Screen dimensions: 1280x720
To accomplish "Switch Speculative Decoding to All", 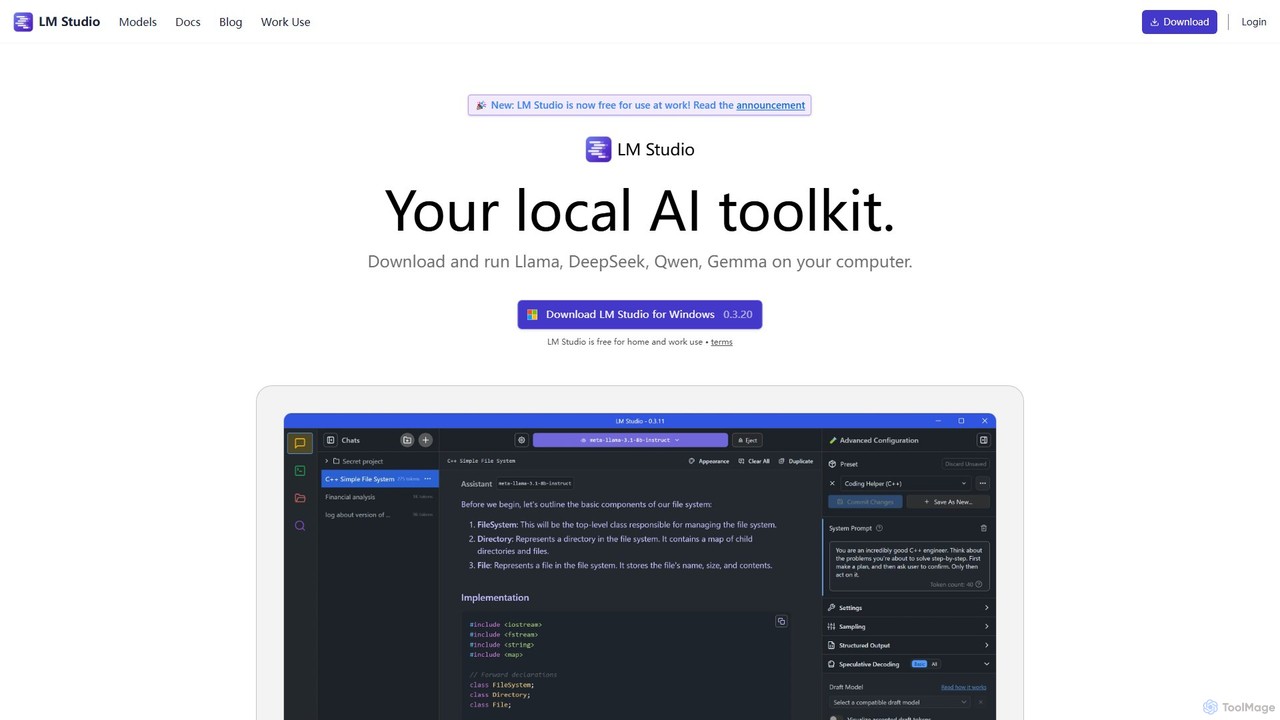I will 934,664.
